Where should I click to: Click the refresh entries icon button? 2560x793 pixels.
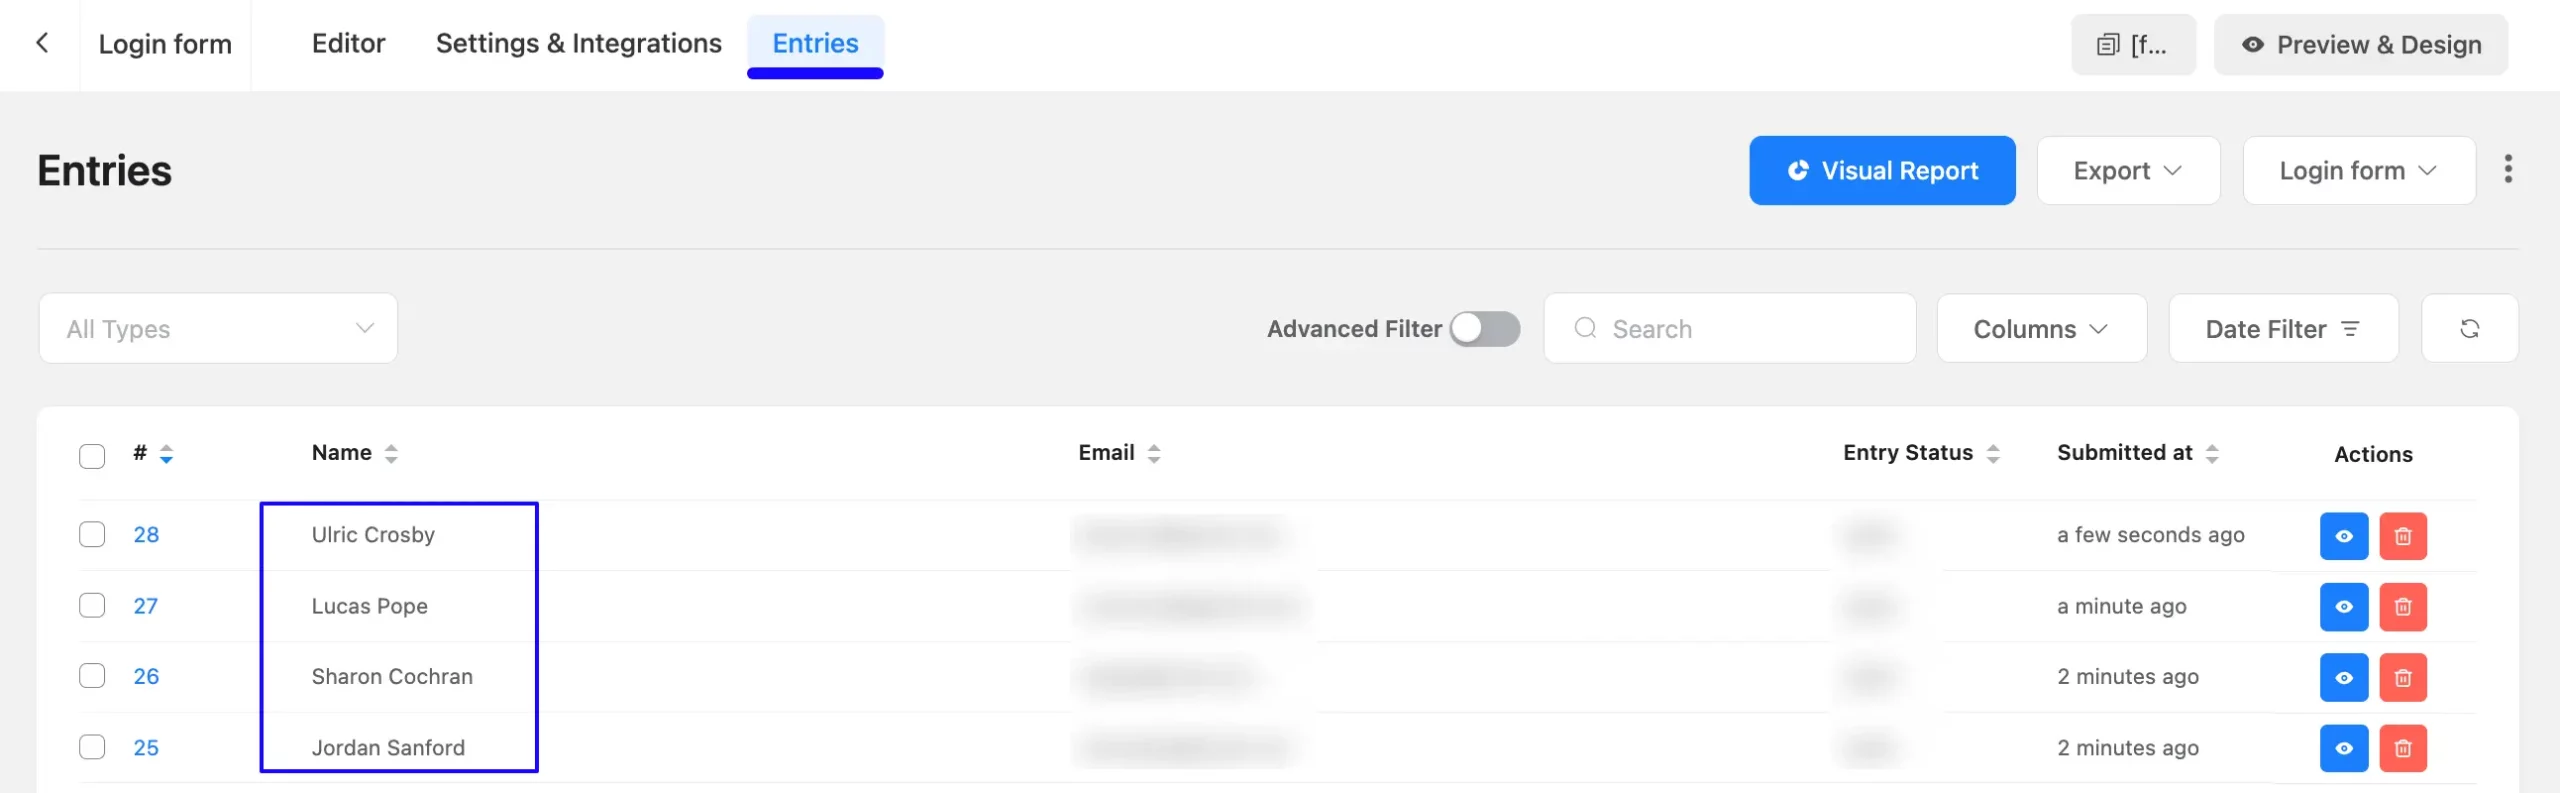(x=2469, y=329)
